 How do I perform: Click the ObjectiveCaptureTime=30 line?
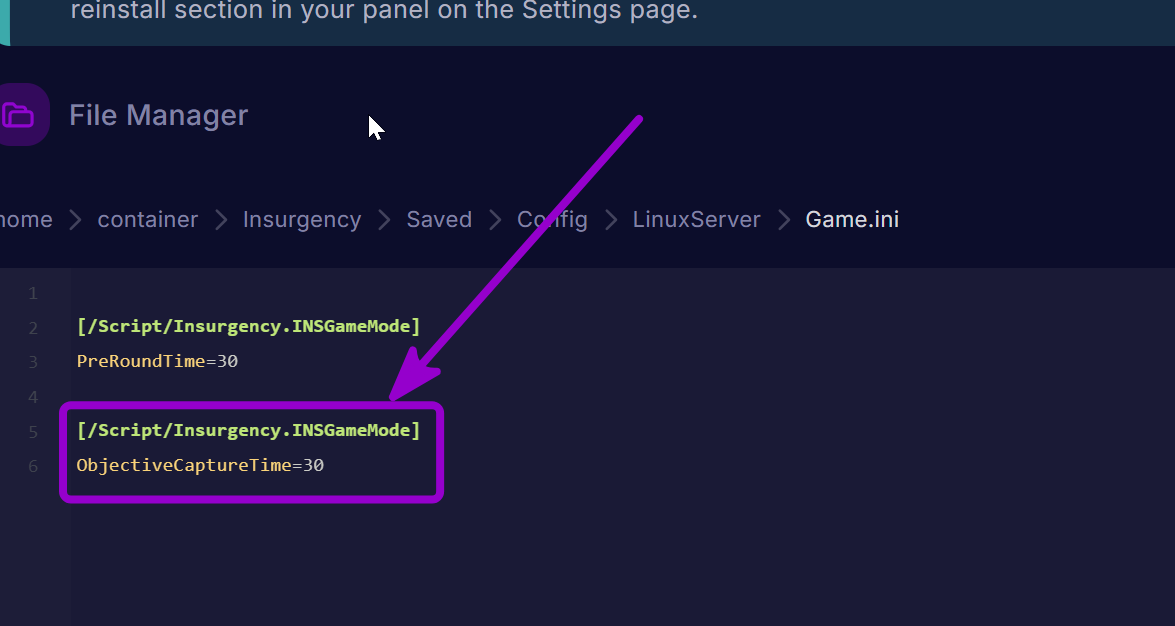coord(200,466)
